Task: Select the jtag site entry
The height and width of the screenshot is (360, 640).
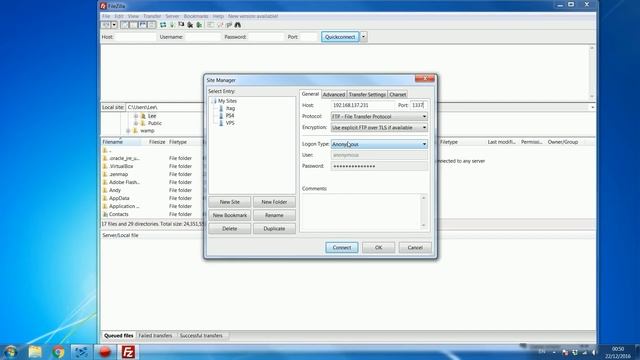Action: point(230,108)
